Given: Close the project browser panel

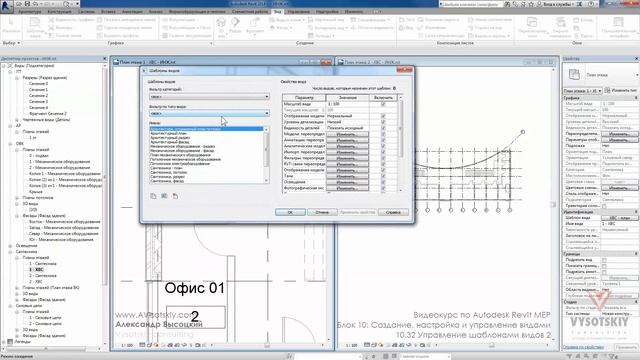Looking at the screenshot, I should pyautogui.click(x=104, y=59).
